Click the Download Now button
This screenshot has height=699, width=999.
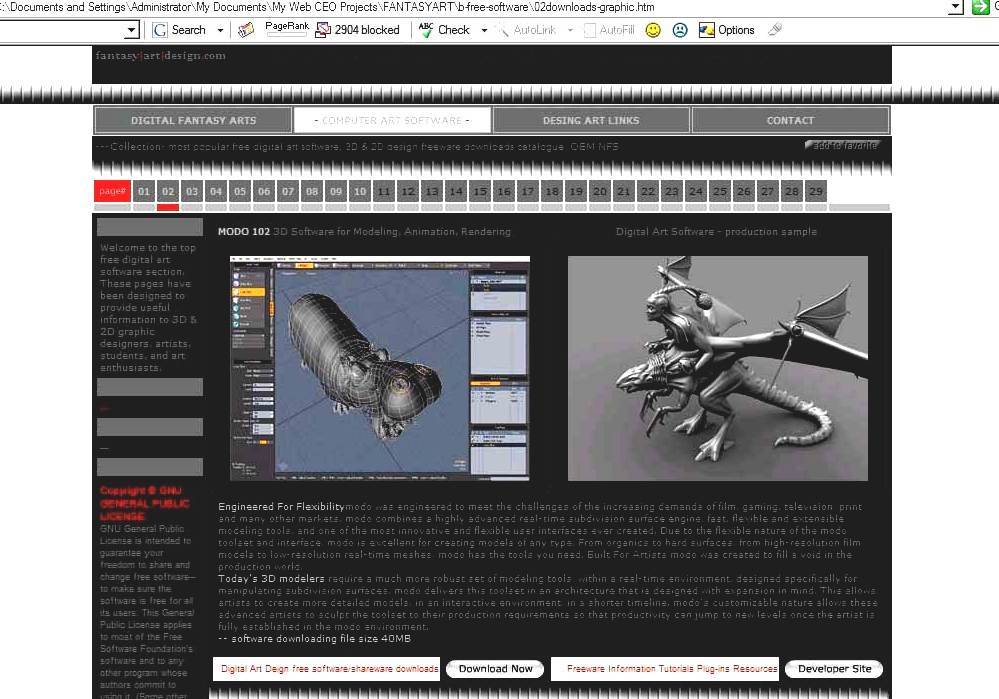click(495, 668)
